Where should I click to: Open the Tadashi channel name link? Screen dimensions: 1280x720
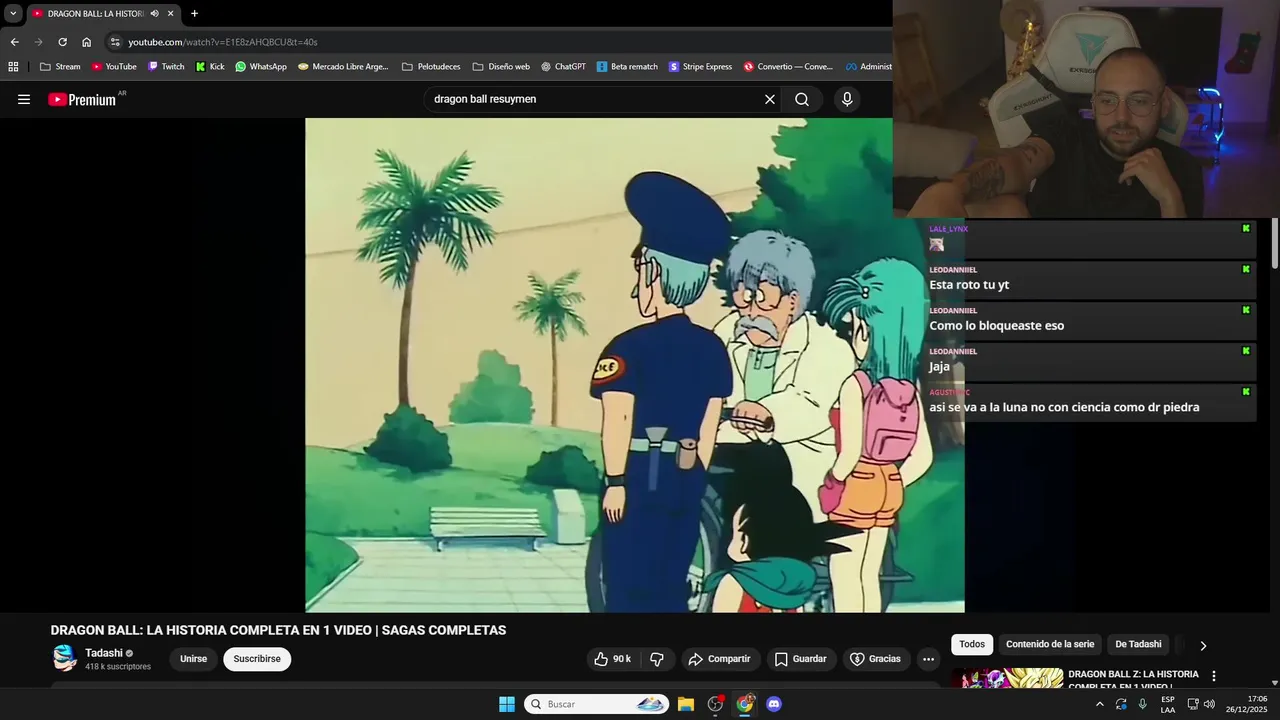tap(104, 653)
